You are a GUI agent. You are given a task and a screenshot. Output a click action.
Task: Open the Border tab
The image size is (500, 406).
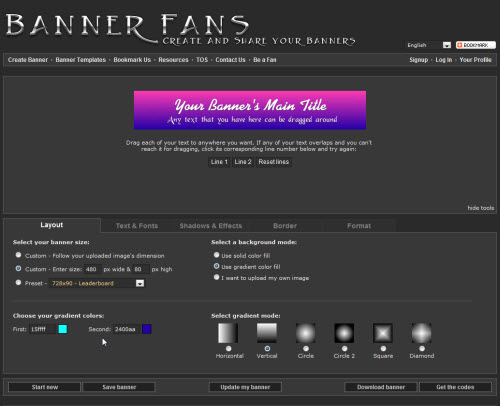point(285,226)
